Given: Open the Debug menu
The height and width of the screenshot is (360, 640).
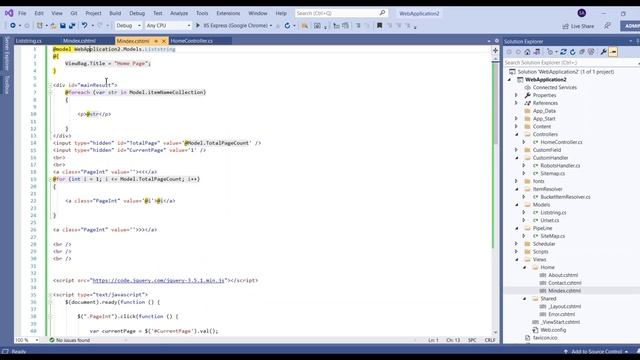Looking at the screenshot, I should click(137, 13).
